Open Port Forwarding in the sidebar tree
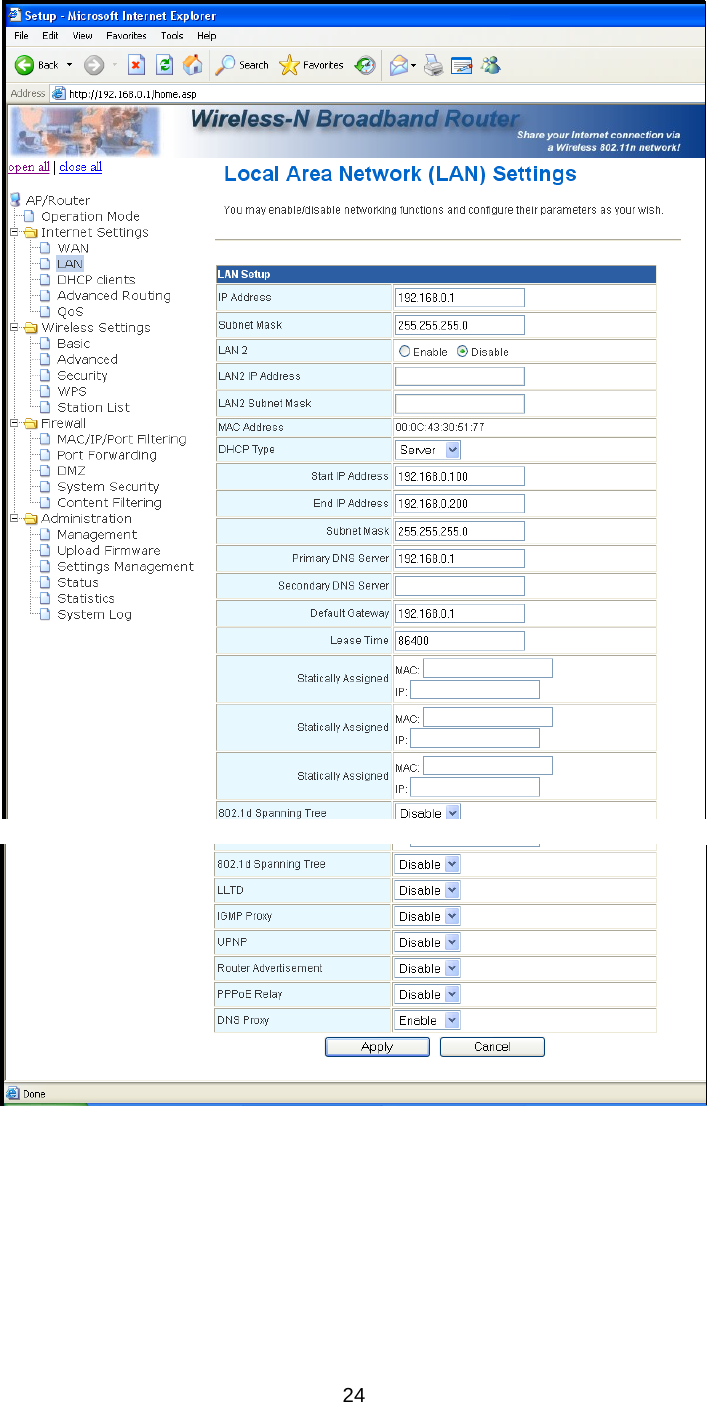 (106, 455)
